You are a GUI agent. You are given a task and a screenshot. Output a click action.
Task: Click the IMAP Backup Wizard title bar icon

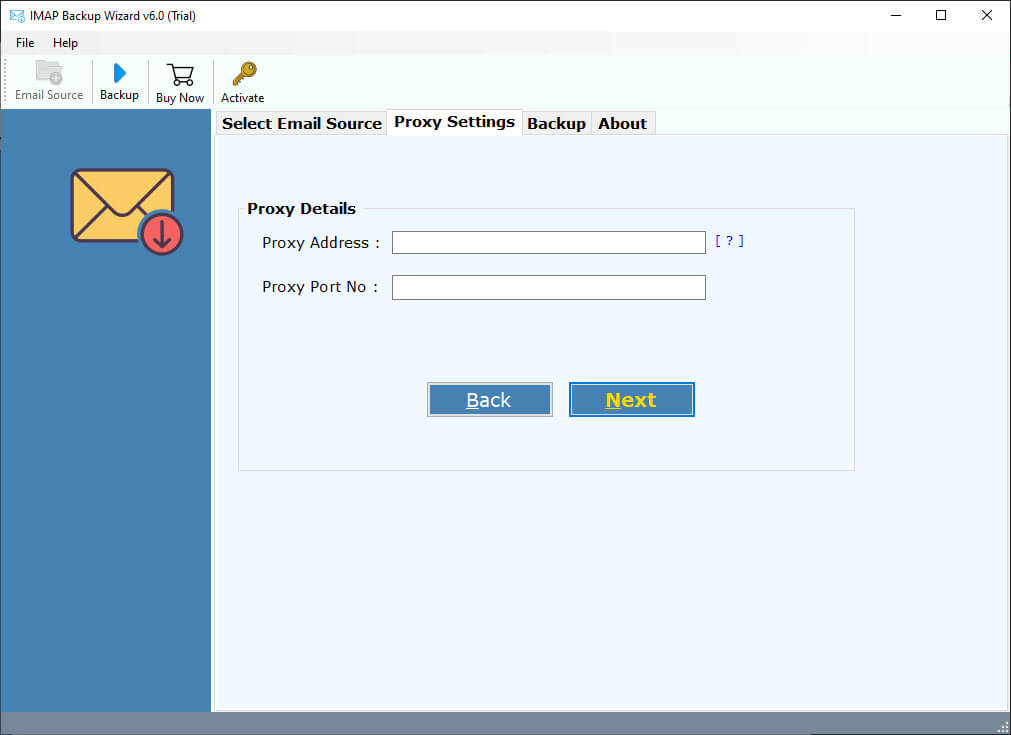click(x=14, y=15)
